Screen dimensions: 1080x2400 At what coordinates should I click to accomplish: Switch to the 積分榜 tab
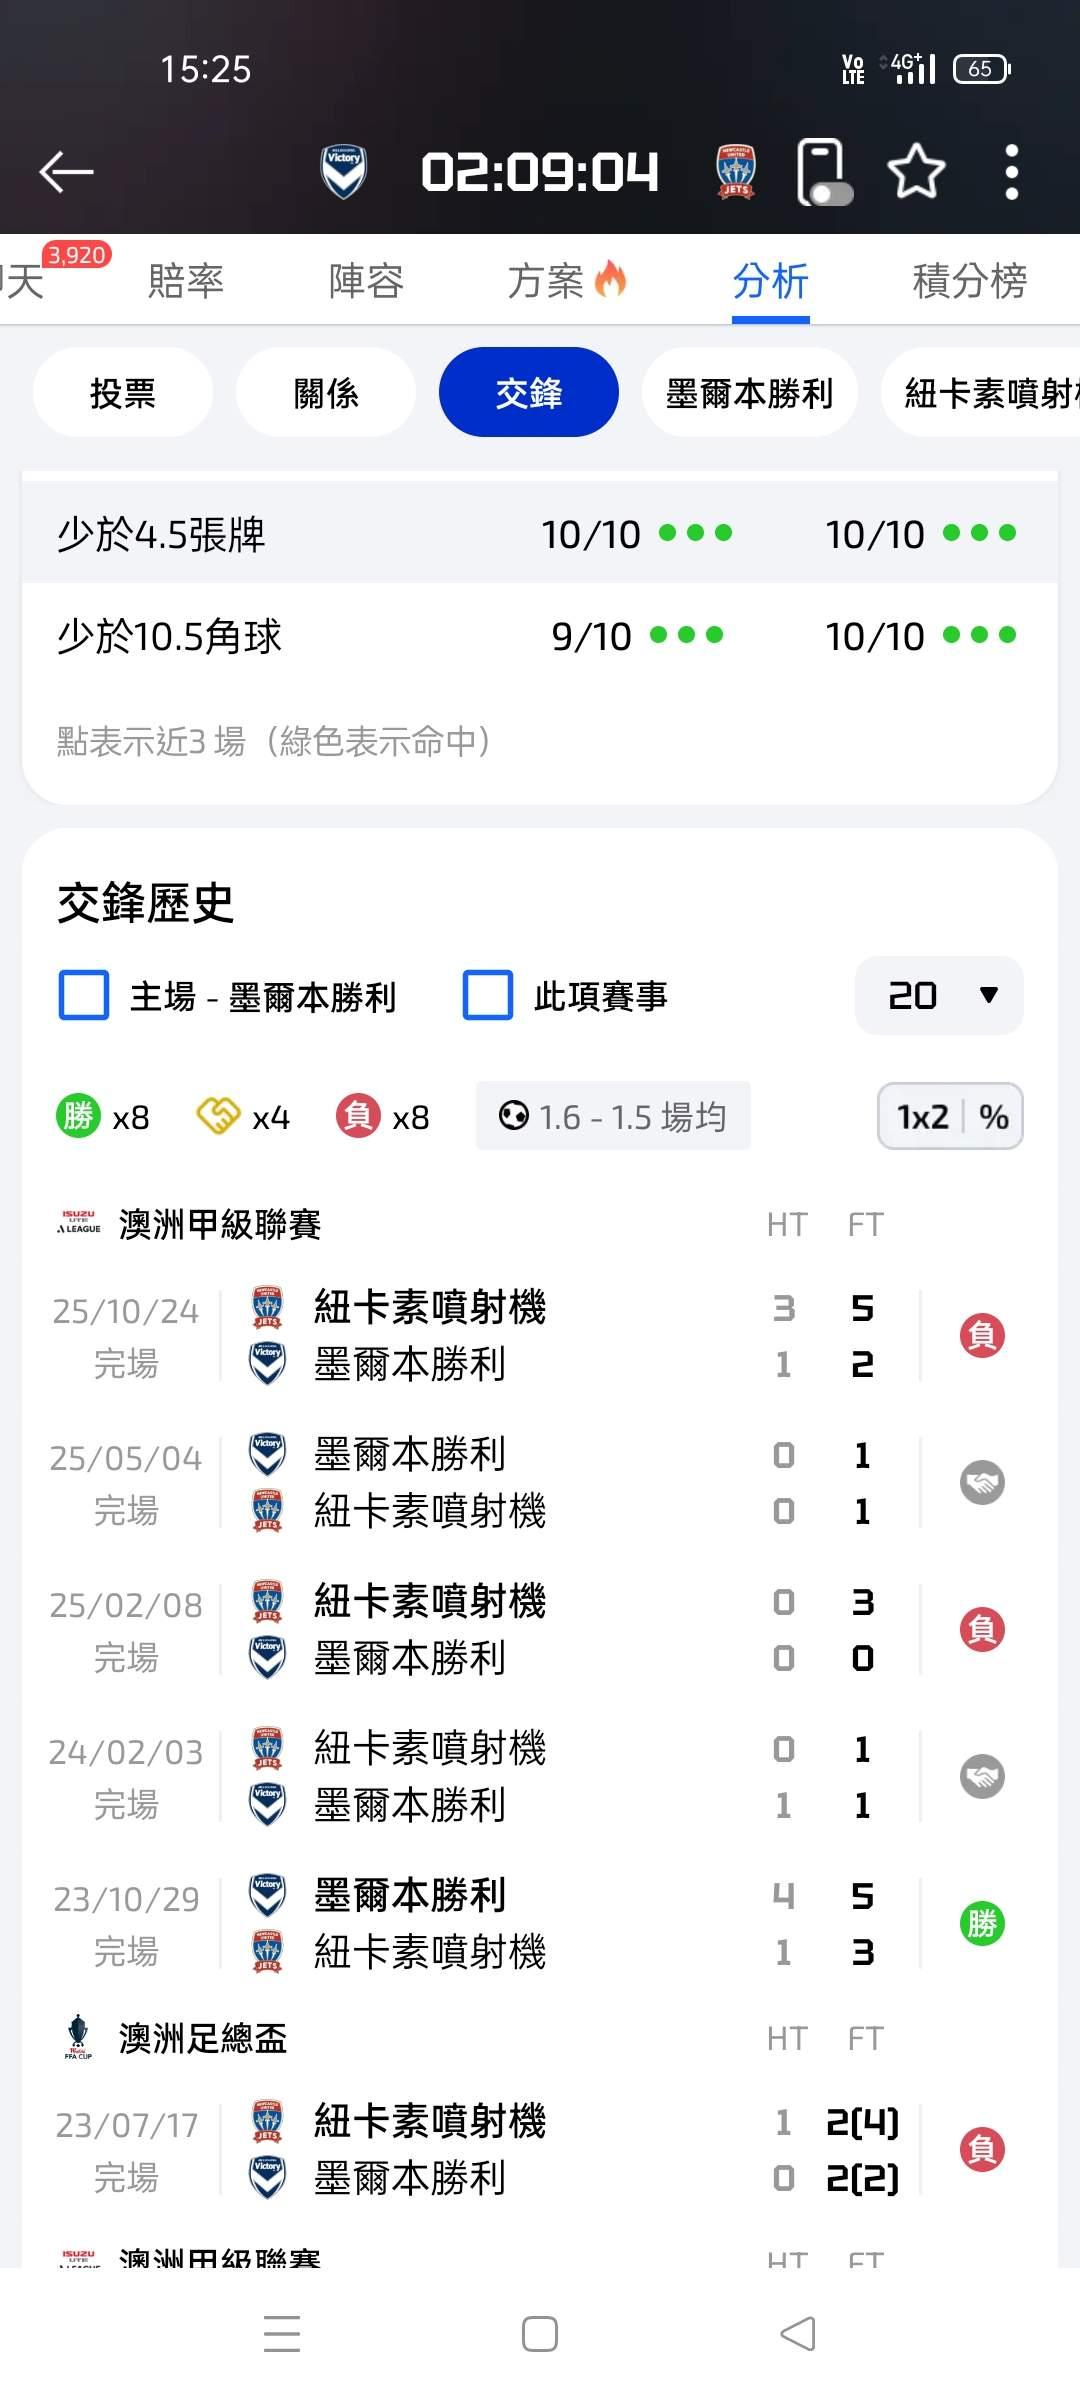[969, 281]
